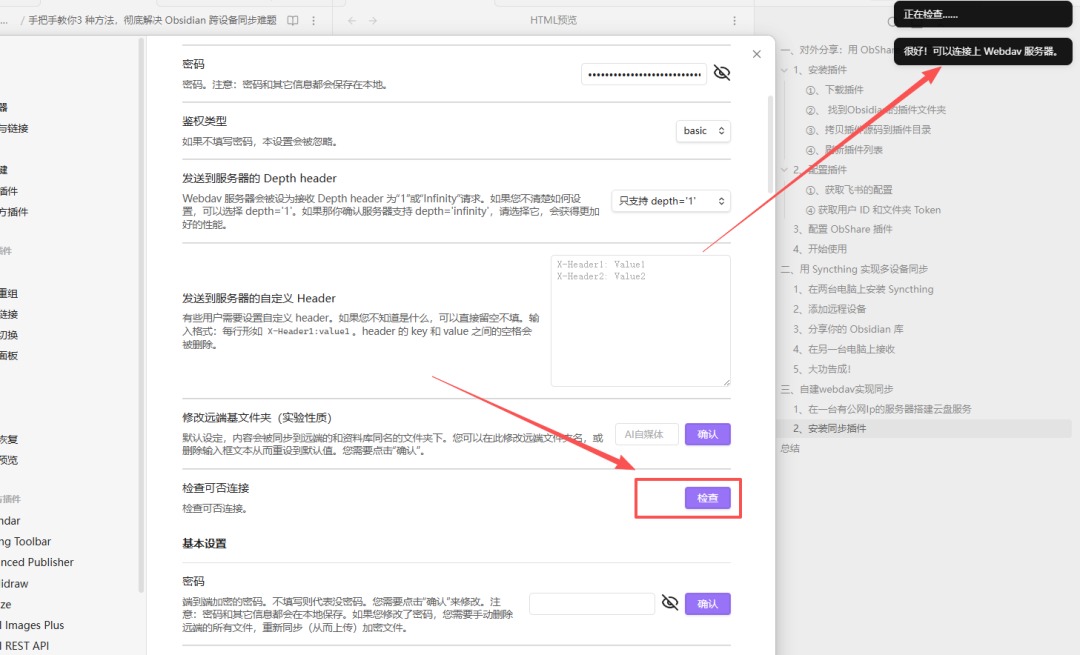
Task: Select the HTML预览 tab title
Action: coord(553,21)
